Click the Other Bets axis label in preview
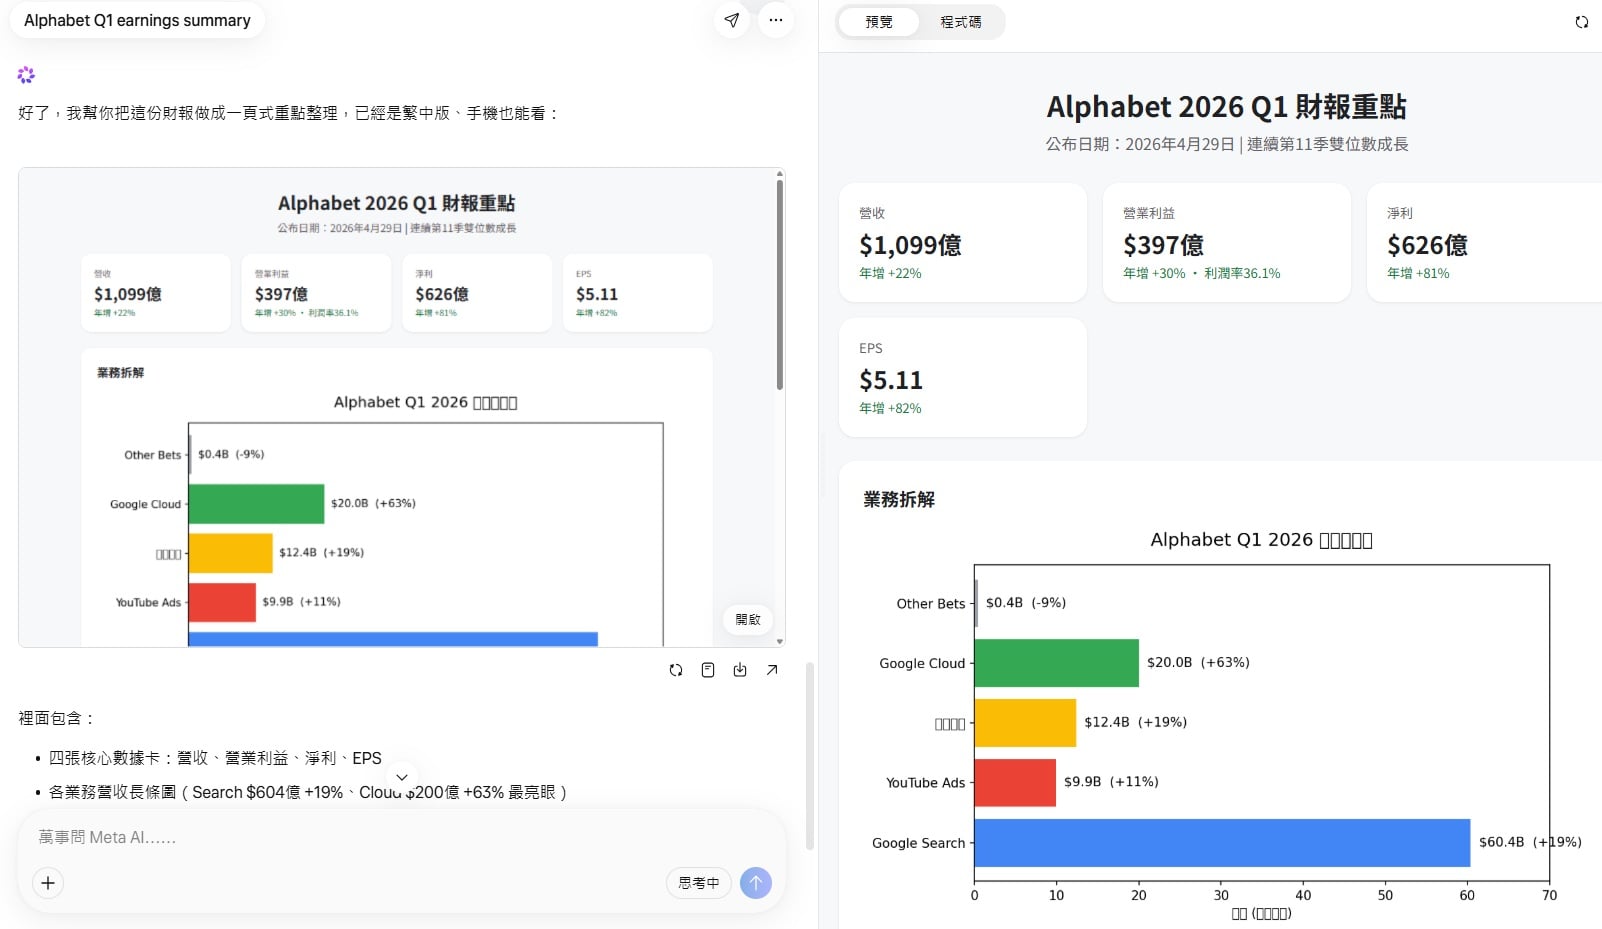 pyautogui.click(x=931, y=604)
